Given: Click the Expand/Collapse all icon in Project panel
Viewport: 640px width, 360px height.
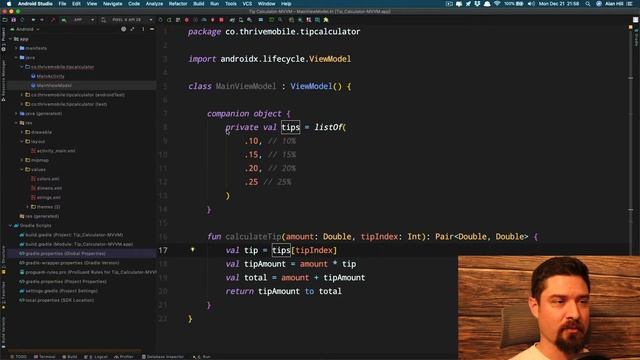Looking at the screenshot, I should click(132, 29).
